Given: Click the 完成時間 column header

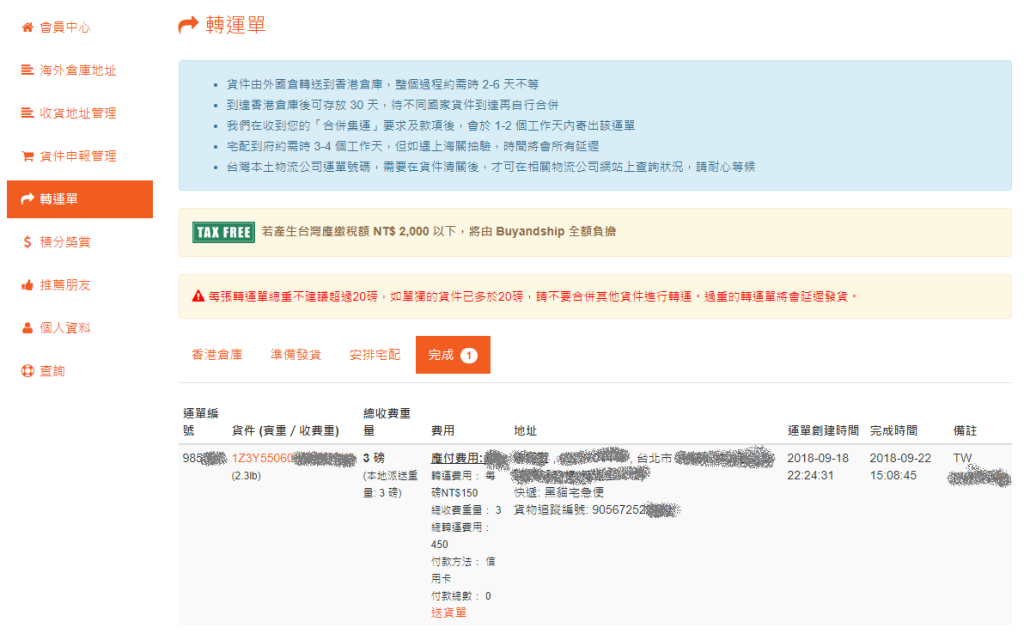Looking at the screenshot, I should 893,430.
